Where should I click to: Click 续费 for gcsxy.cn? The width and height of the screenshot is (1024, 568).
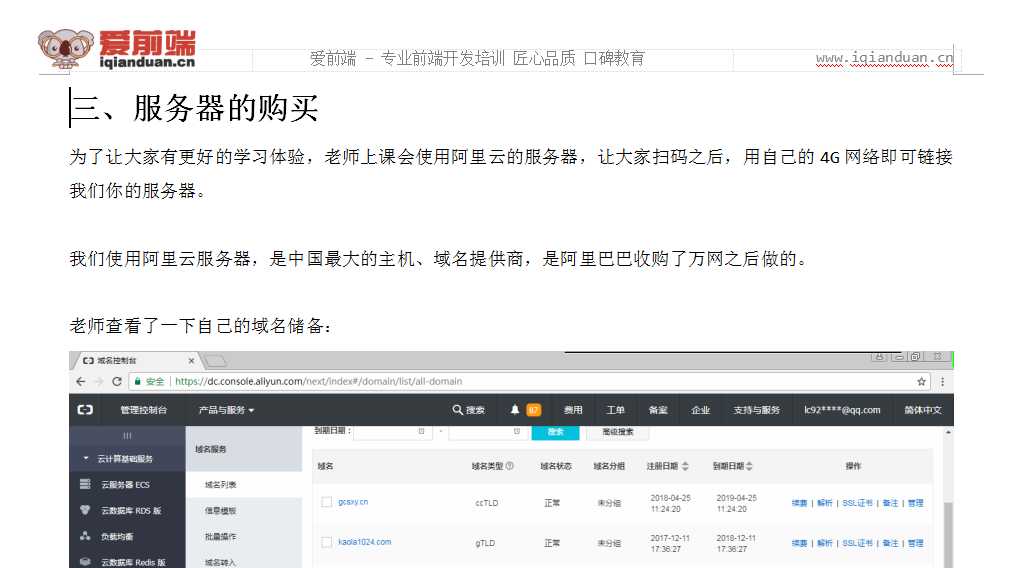(799, 503)
